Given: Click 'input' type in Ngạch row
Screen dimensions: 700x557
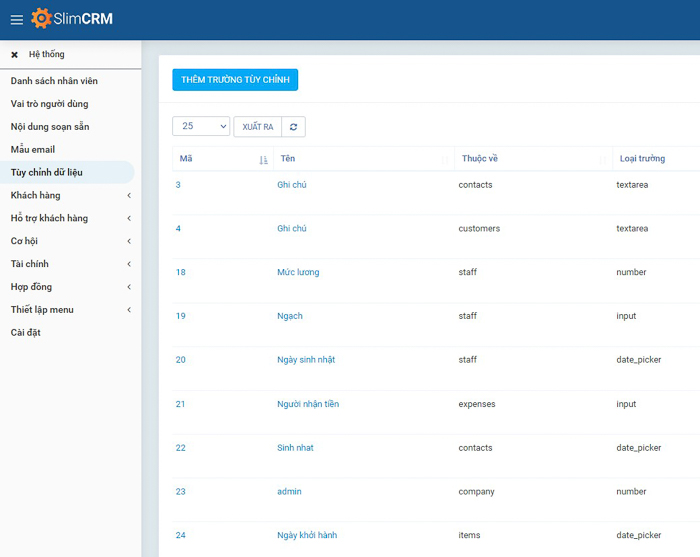Looking at the screenshot, I should (626, 316).
